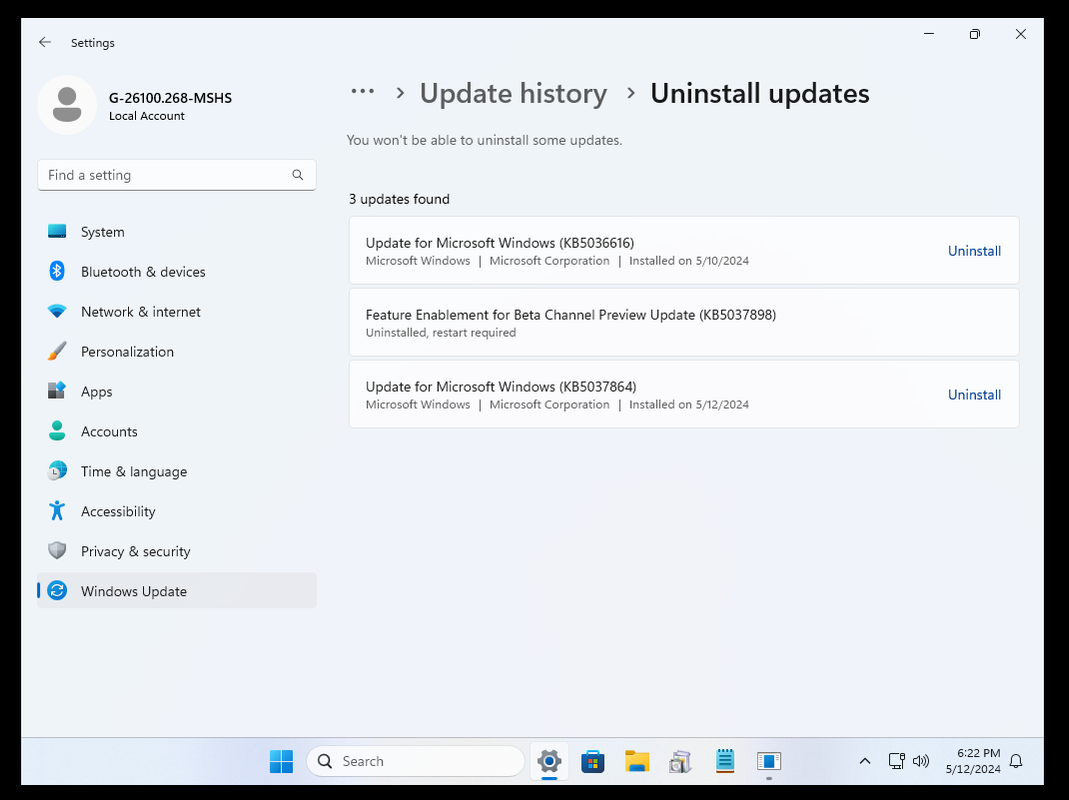The image size is (1069, 800).
Task: Click Installed on 5/10/2024 text
Action: tap(689, 261)
